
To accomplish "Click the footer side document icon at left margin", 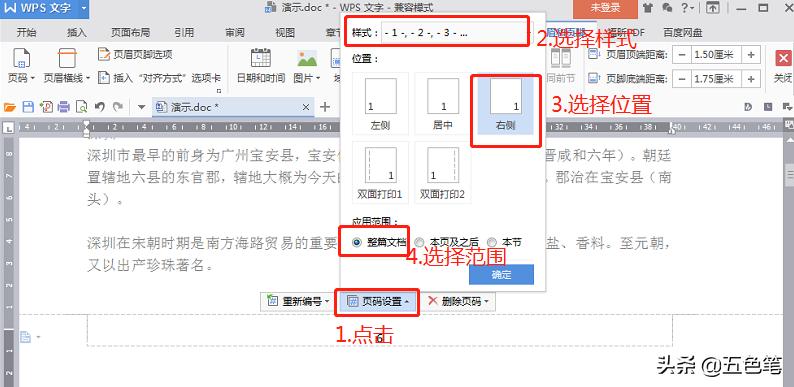I will click(25, 336).
